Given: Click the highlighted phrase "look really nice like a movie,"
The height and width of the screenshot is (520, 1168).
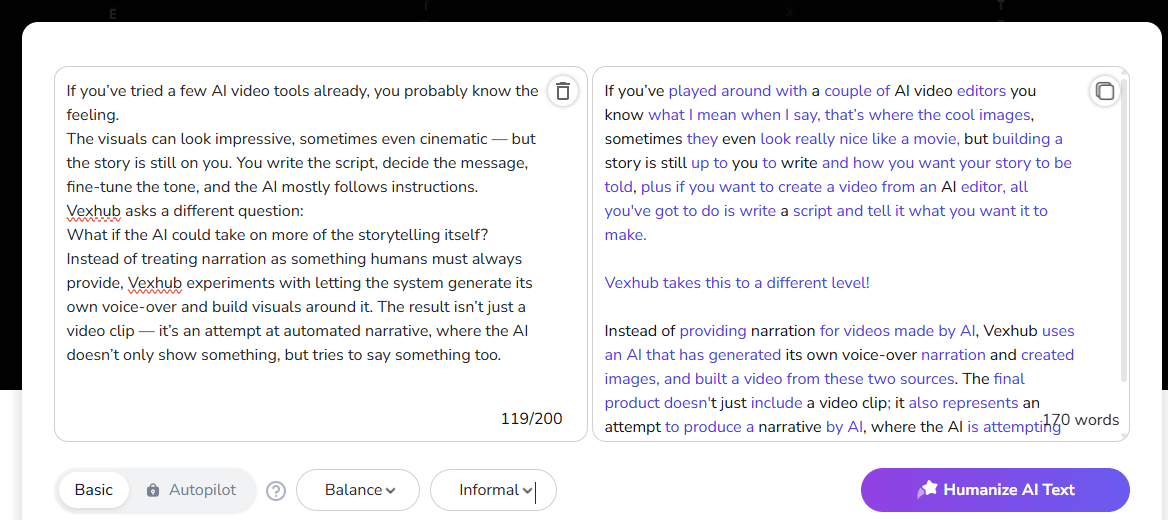Looking at the screenshot, I should pos(859,139).
